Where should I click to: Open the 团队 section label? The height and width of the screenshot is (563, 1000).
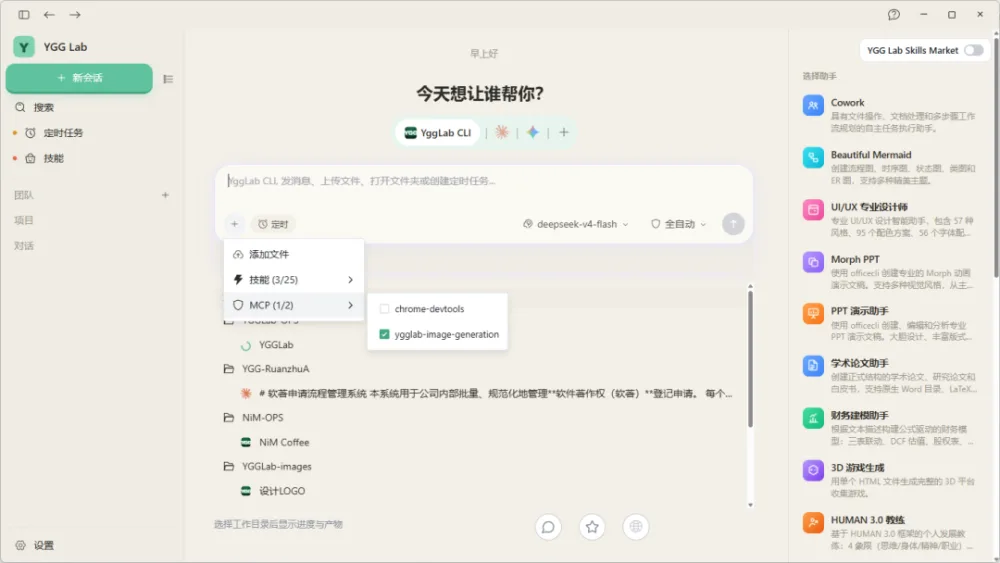24,195
